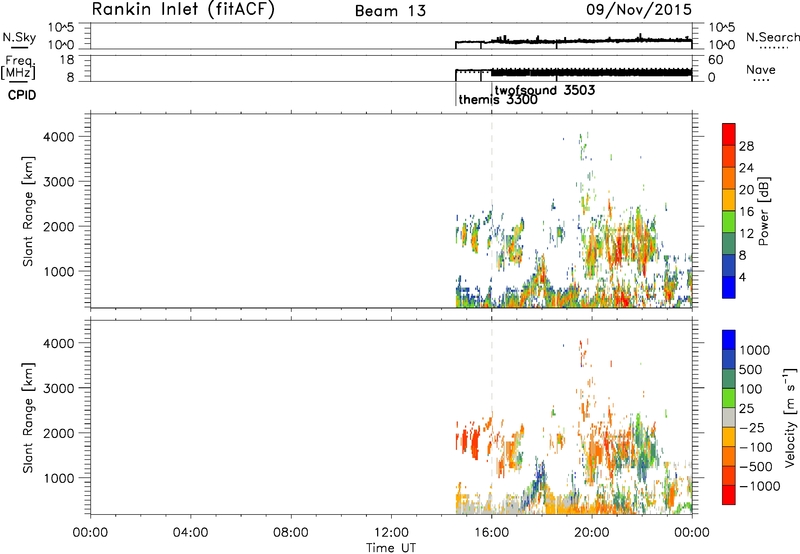Click the 'CPID' label
This screenshot has height=554, width=800.
22,95
